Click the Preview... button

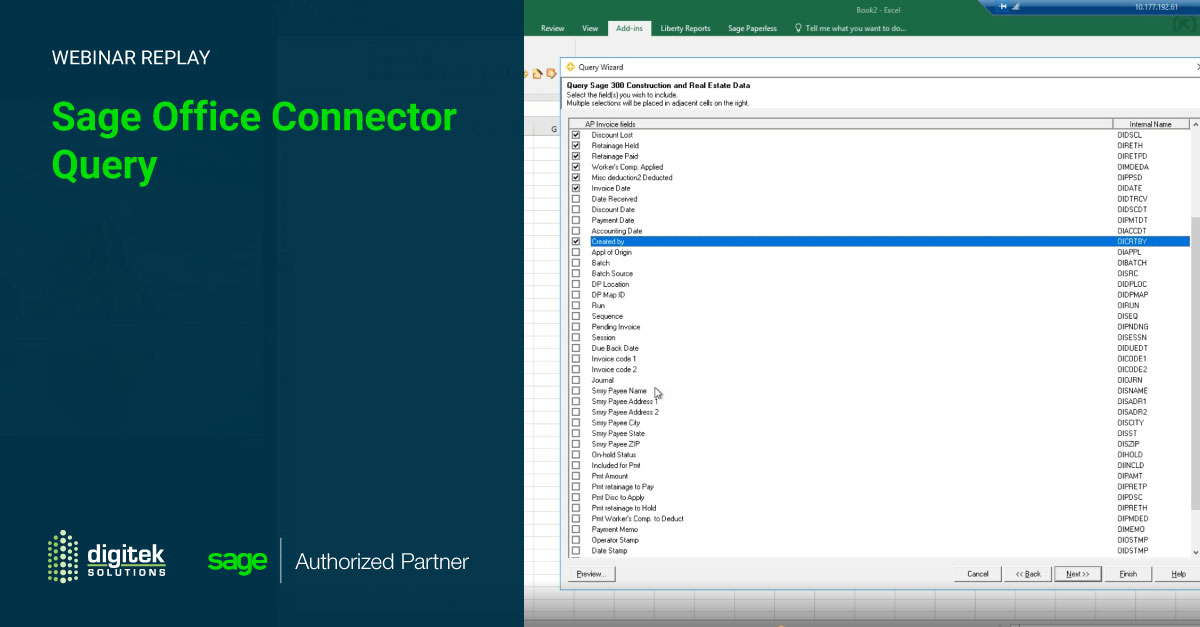(x=592, y=574)
